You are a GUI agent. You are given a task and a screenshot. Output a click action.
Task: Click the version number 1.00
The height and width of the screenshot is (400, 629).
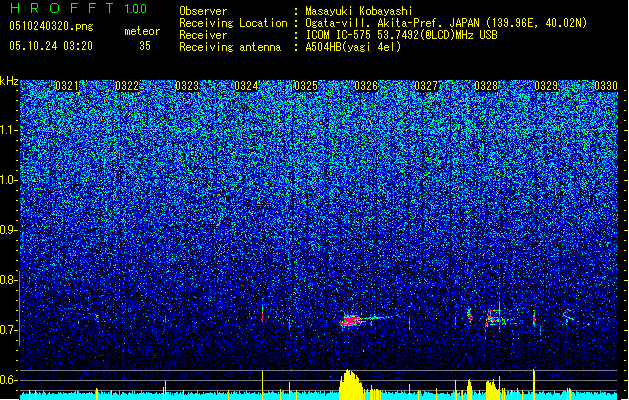pos(136,8)
